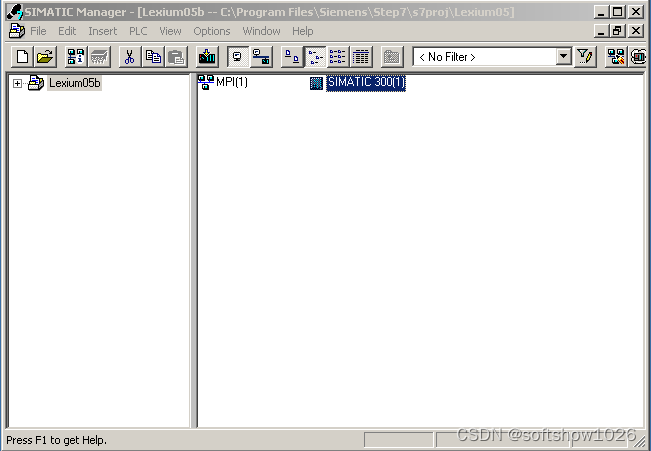Toggle the Online view button

point(261,57)
